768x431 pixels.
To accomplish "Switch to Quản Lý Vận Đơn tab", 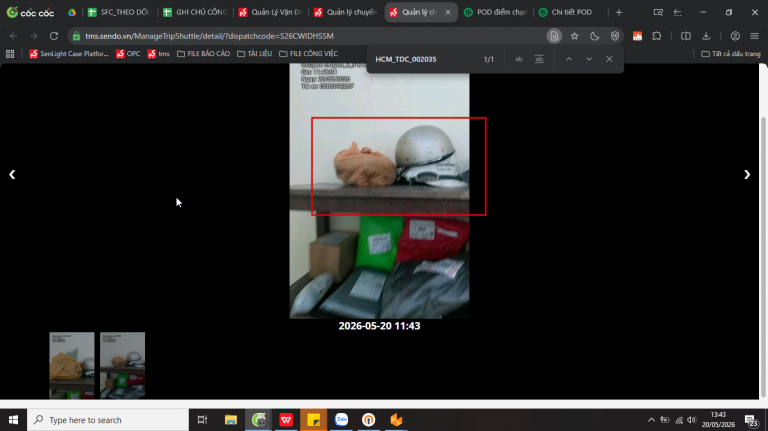I will (x=271, y=12).
